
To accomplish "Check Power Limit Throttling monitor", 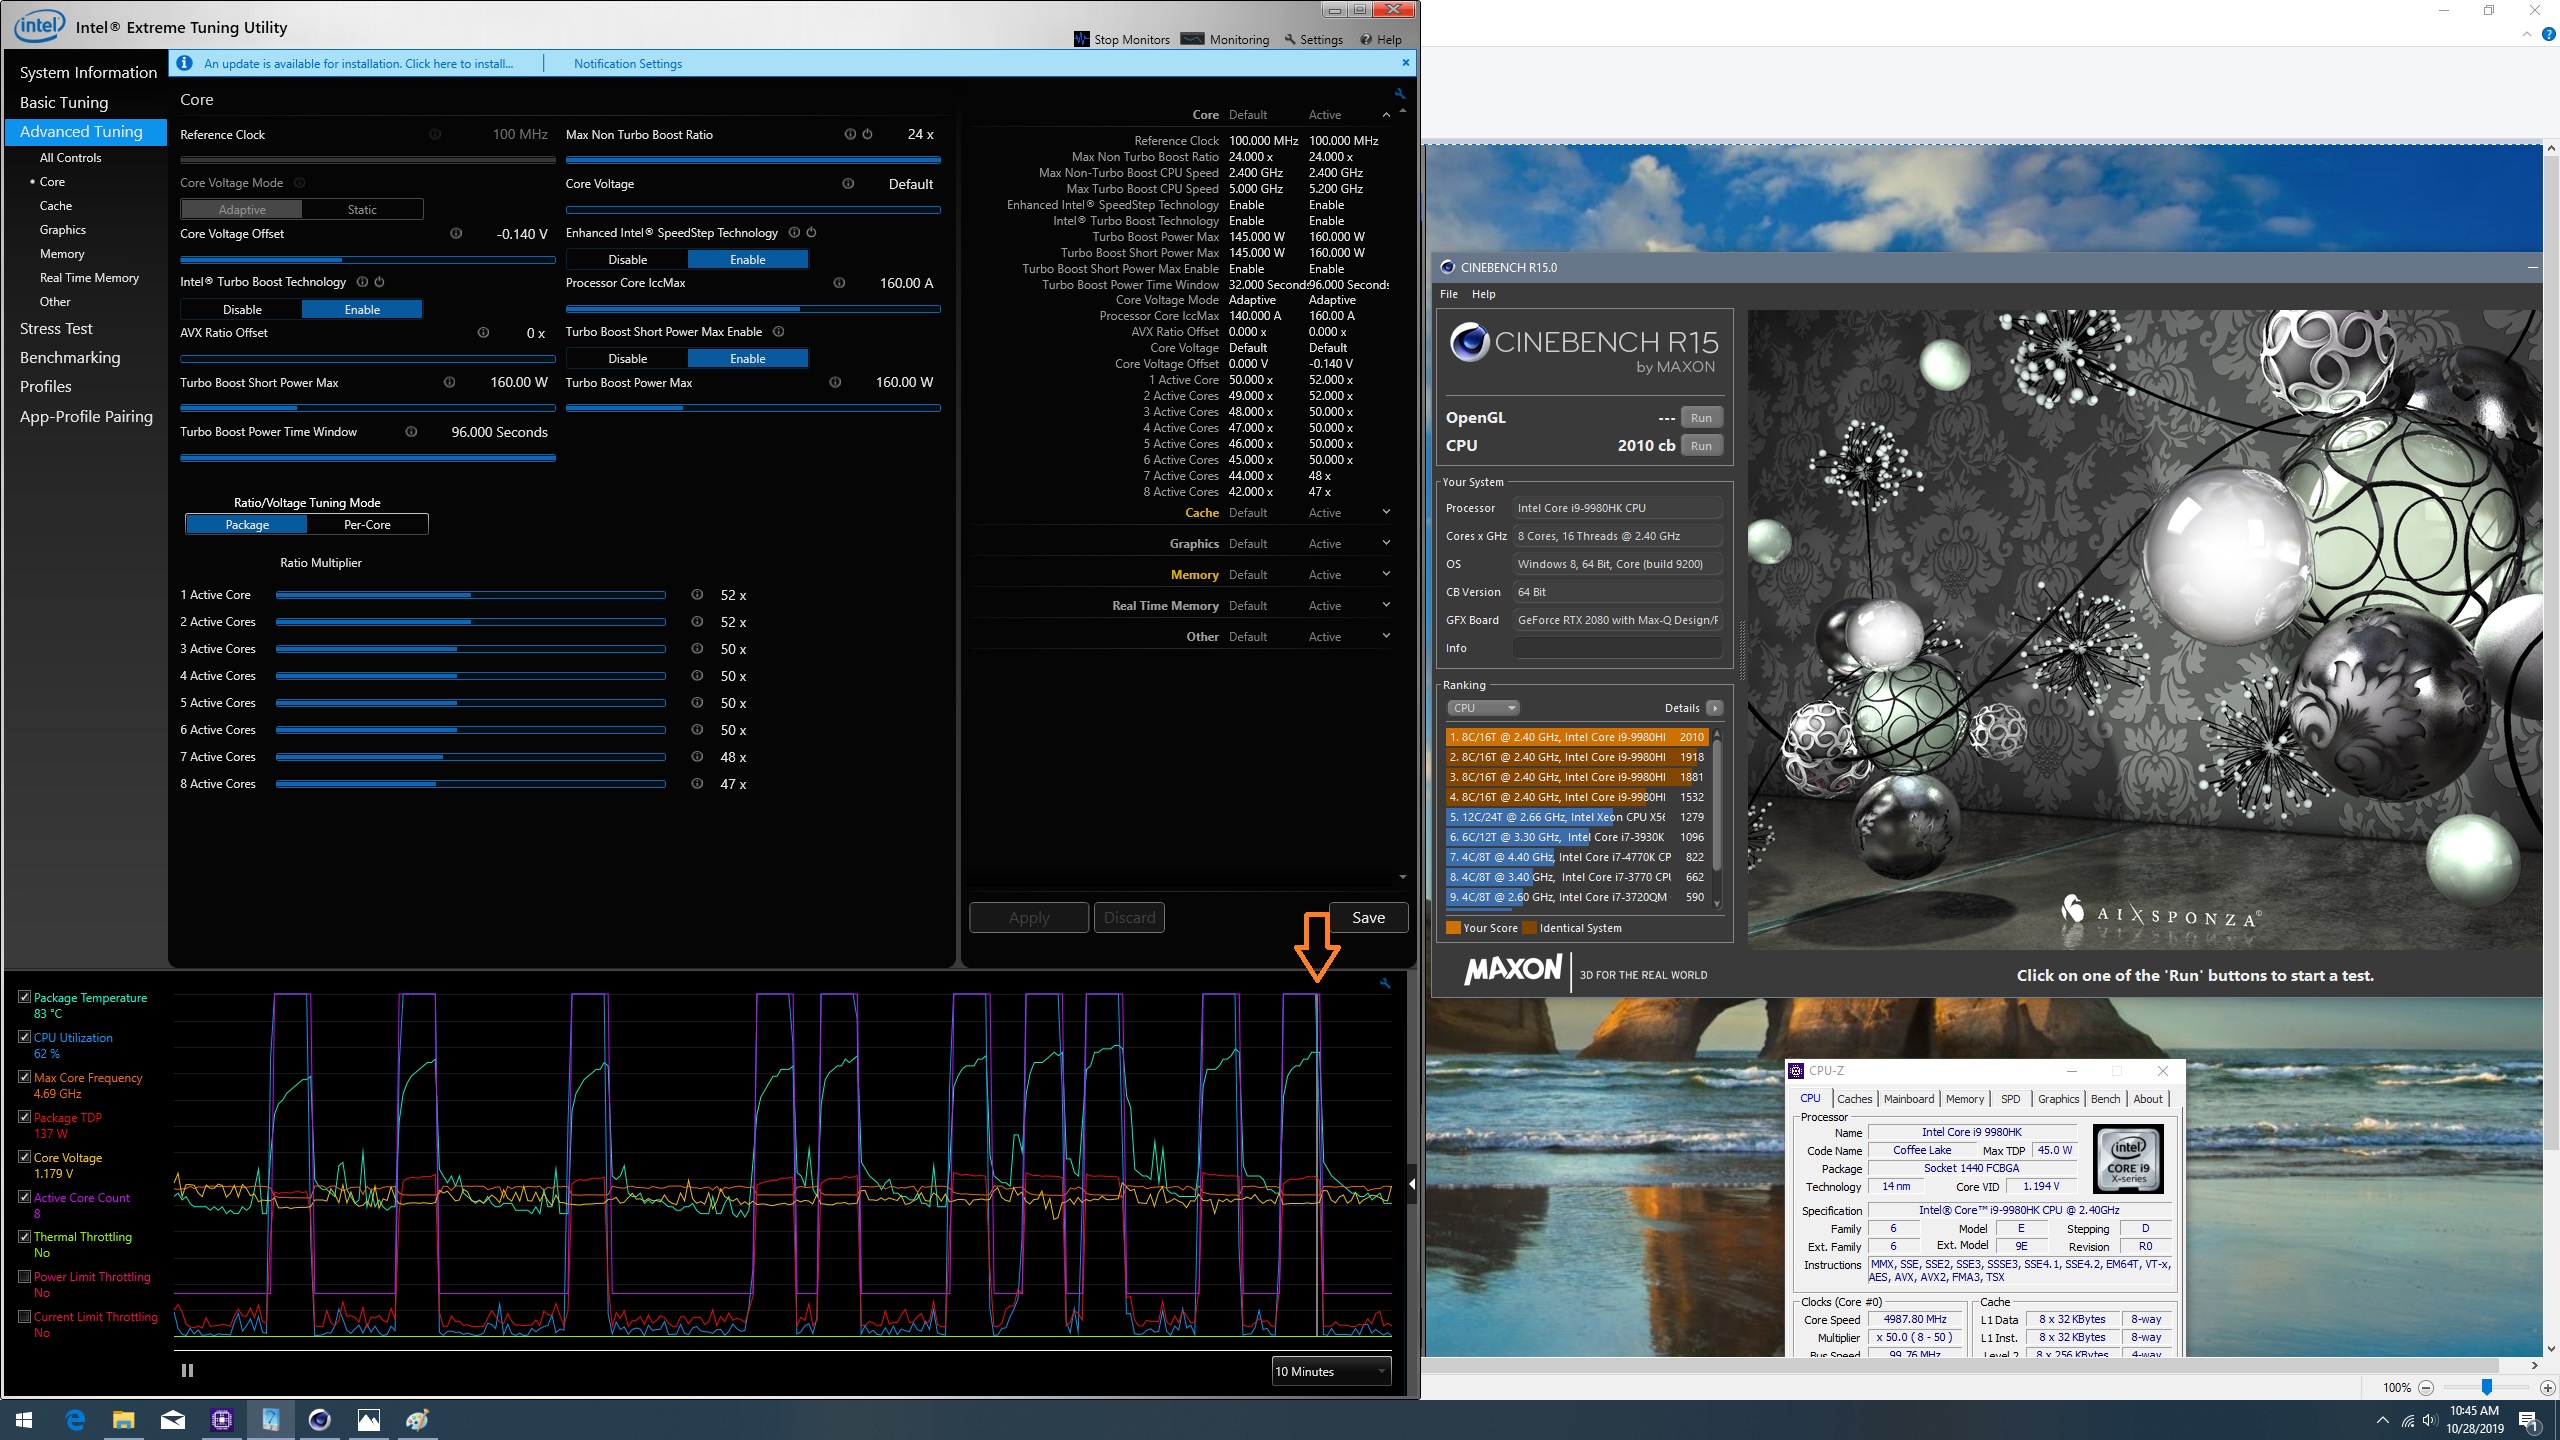I will coord(24,1276).
